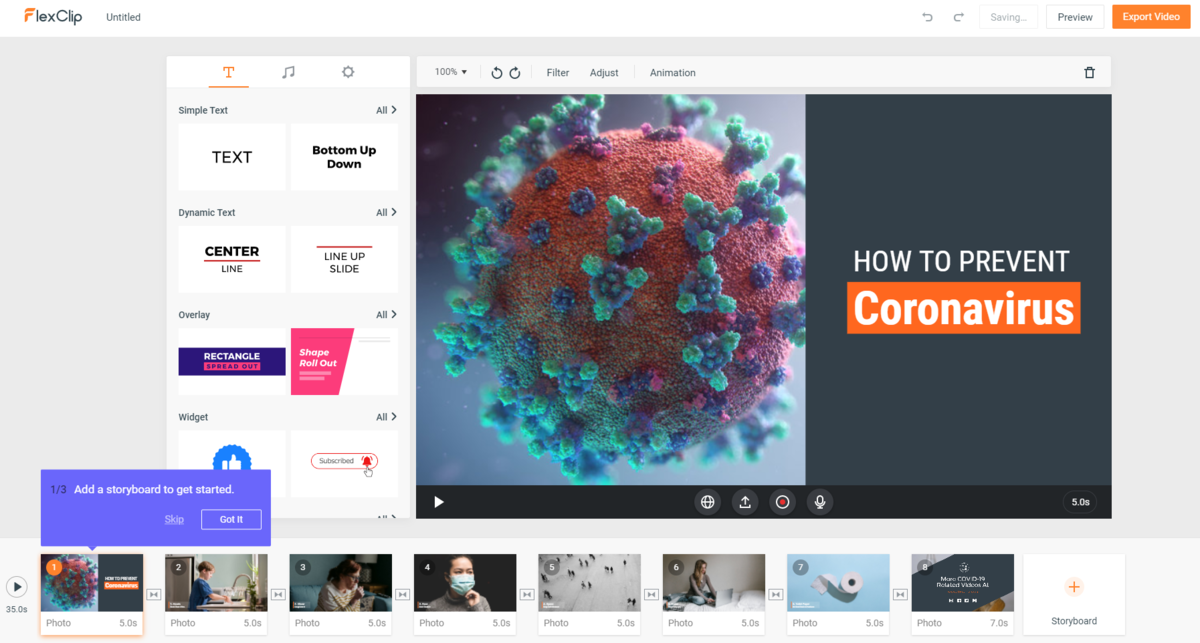Open the Music tab
Image resolution: width=1200 pixels, height=643 pixels.
(x=288, y=72)
